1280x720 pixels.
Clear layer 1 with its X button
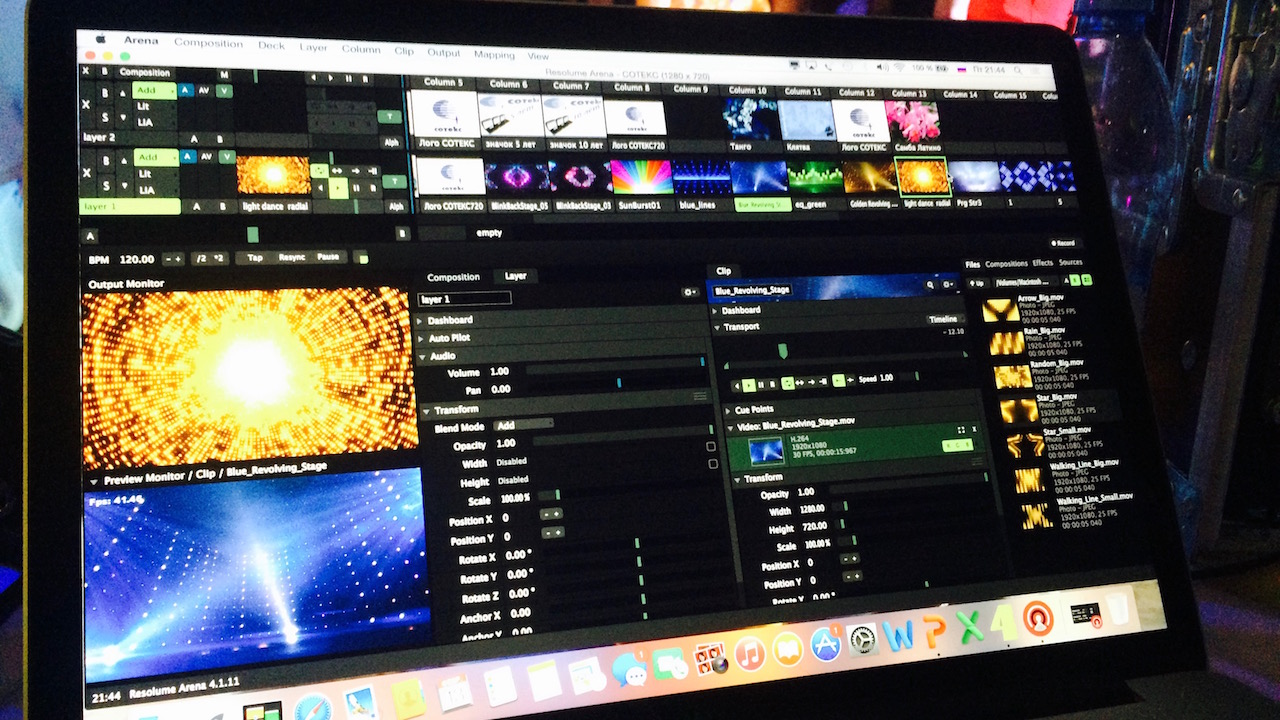click(86, 173)
